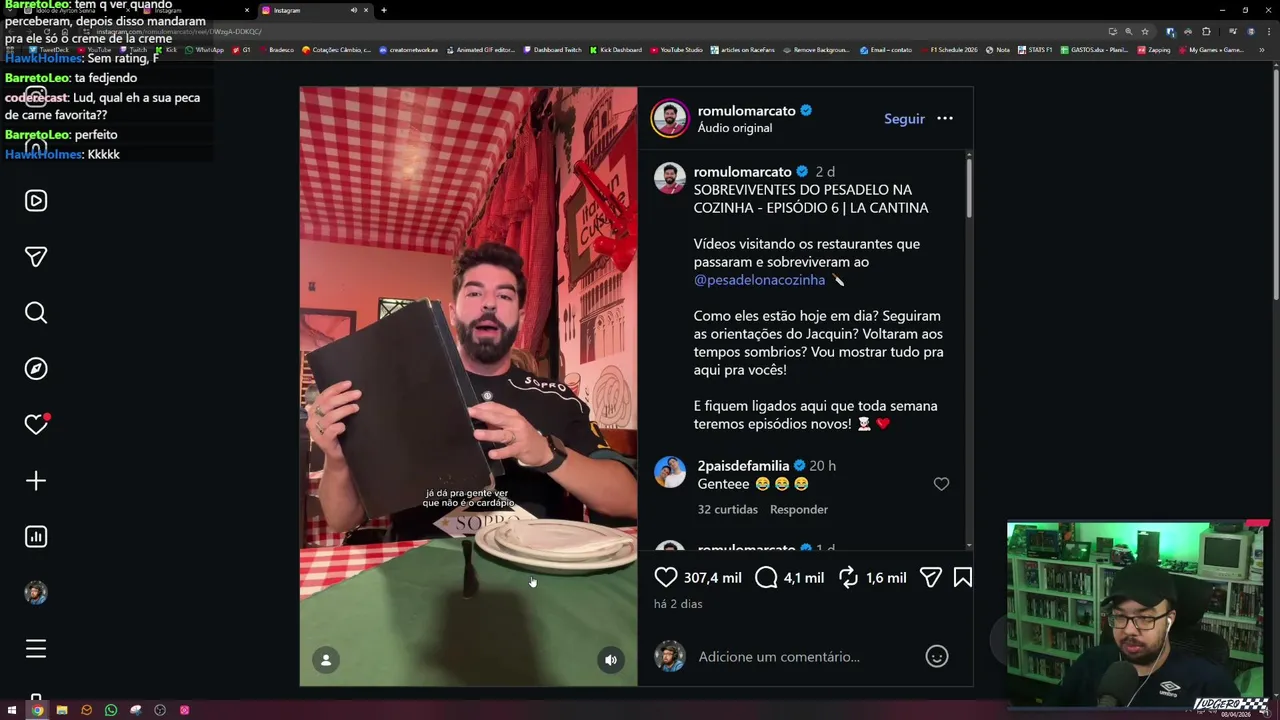Open the pink app on the taskbar
The height and width of the screenshot is (720, 1280).
click(x=185, y=710)
